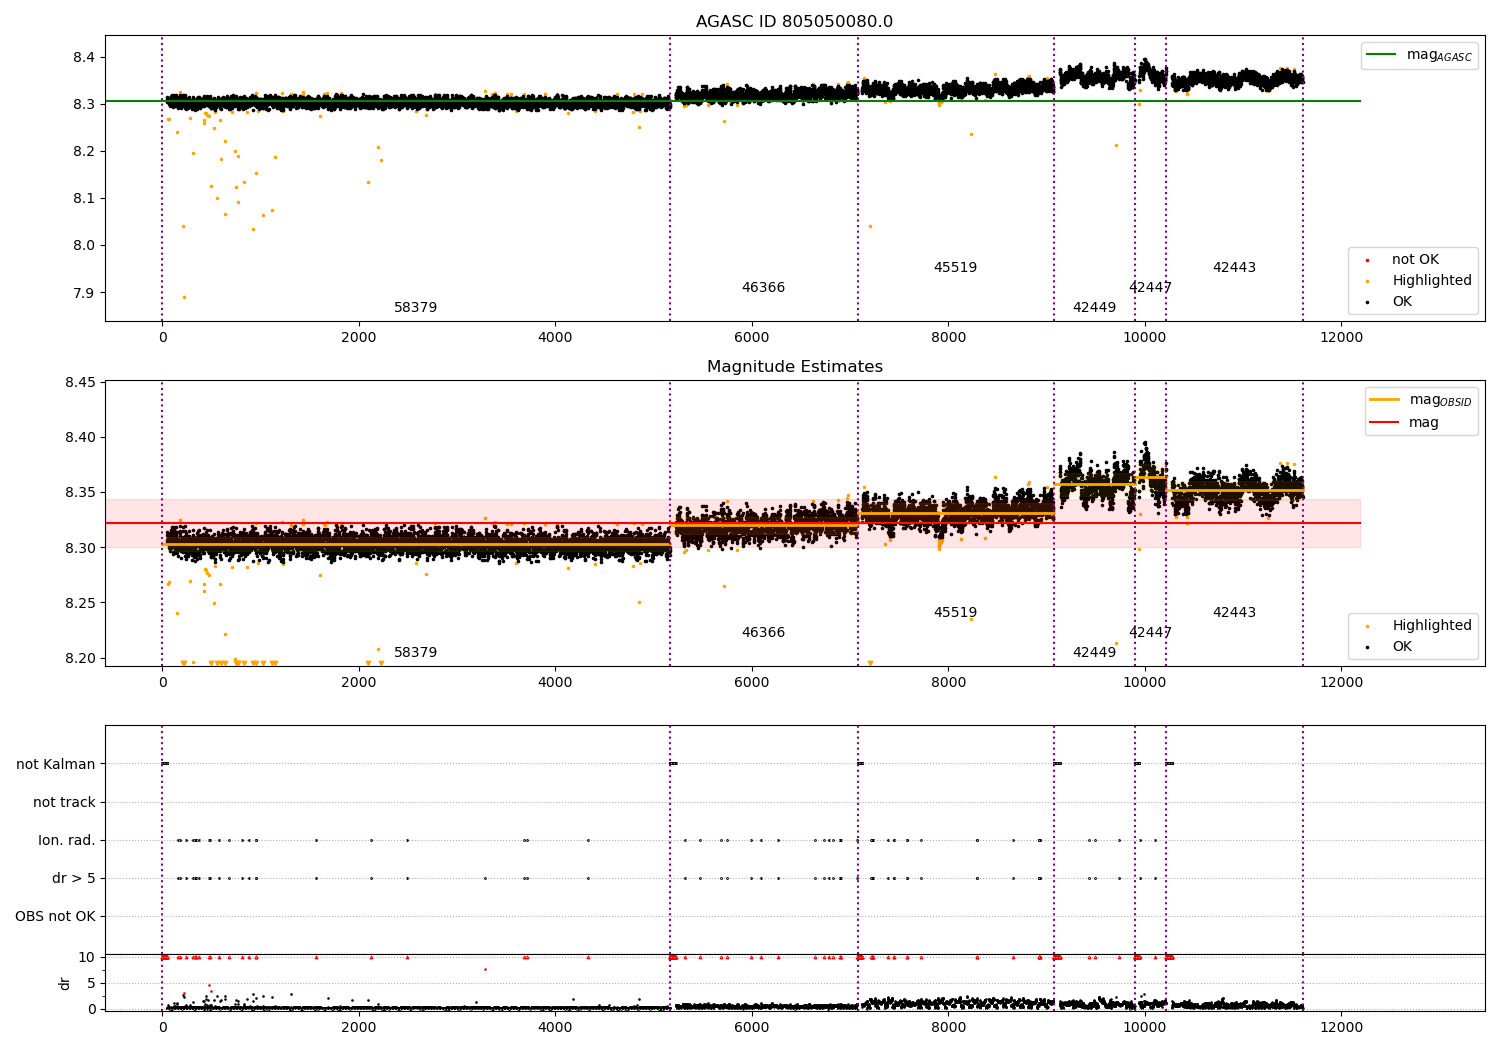The width and height of the screenshot is (1500, 1050).
Task: Click the 8.20 y-tick on middle plot
Action: (80, 658)
